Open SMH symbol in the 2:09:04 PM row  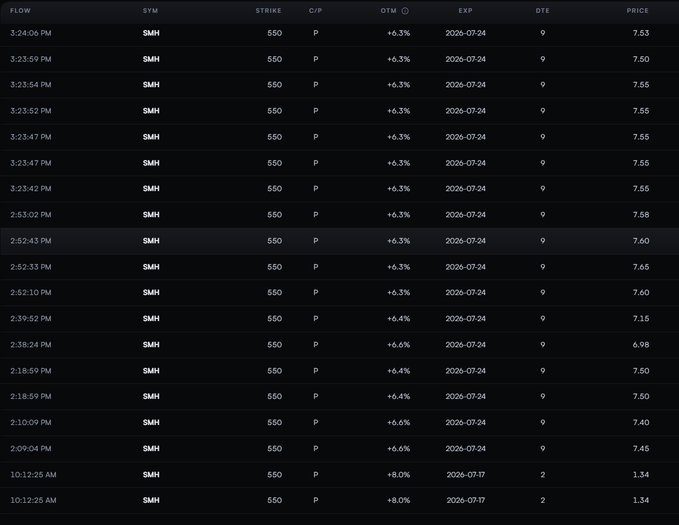151,448
